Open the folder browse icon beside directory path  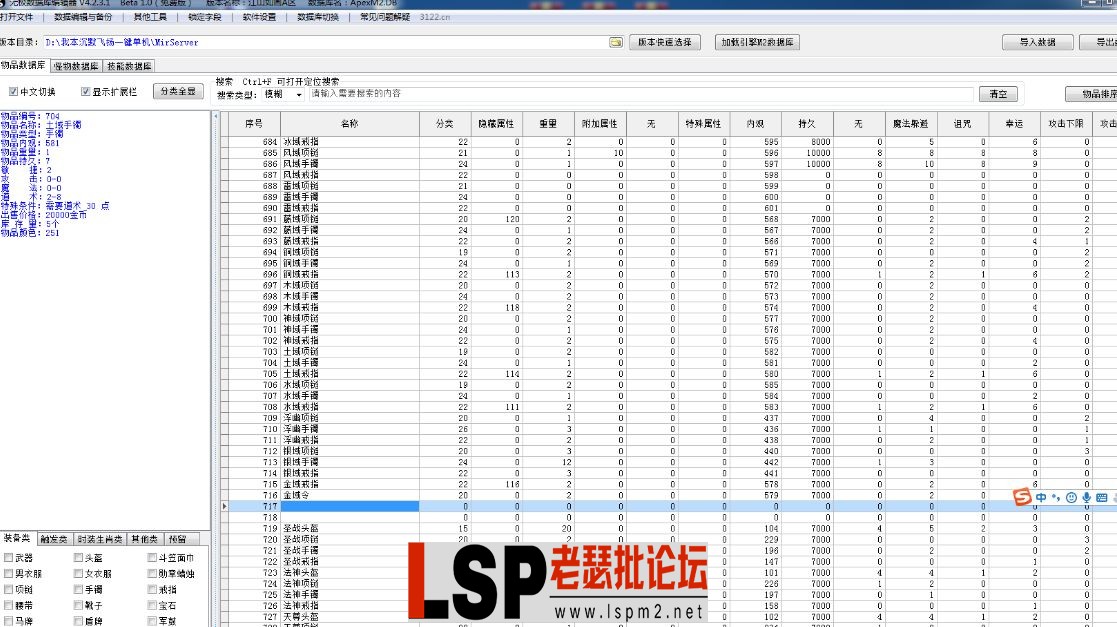(616, 43)
